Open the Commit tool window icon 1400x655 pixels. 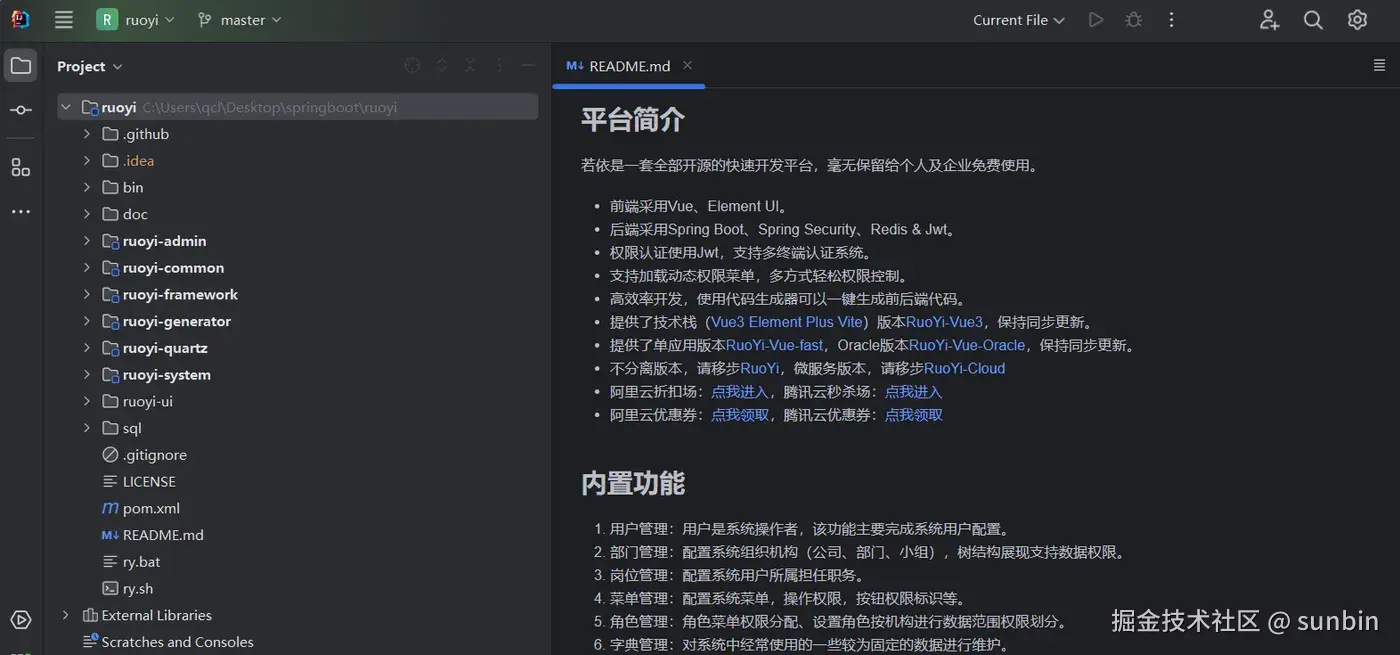20,110
